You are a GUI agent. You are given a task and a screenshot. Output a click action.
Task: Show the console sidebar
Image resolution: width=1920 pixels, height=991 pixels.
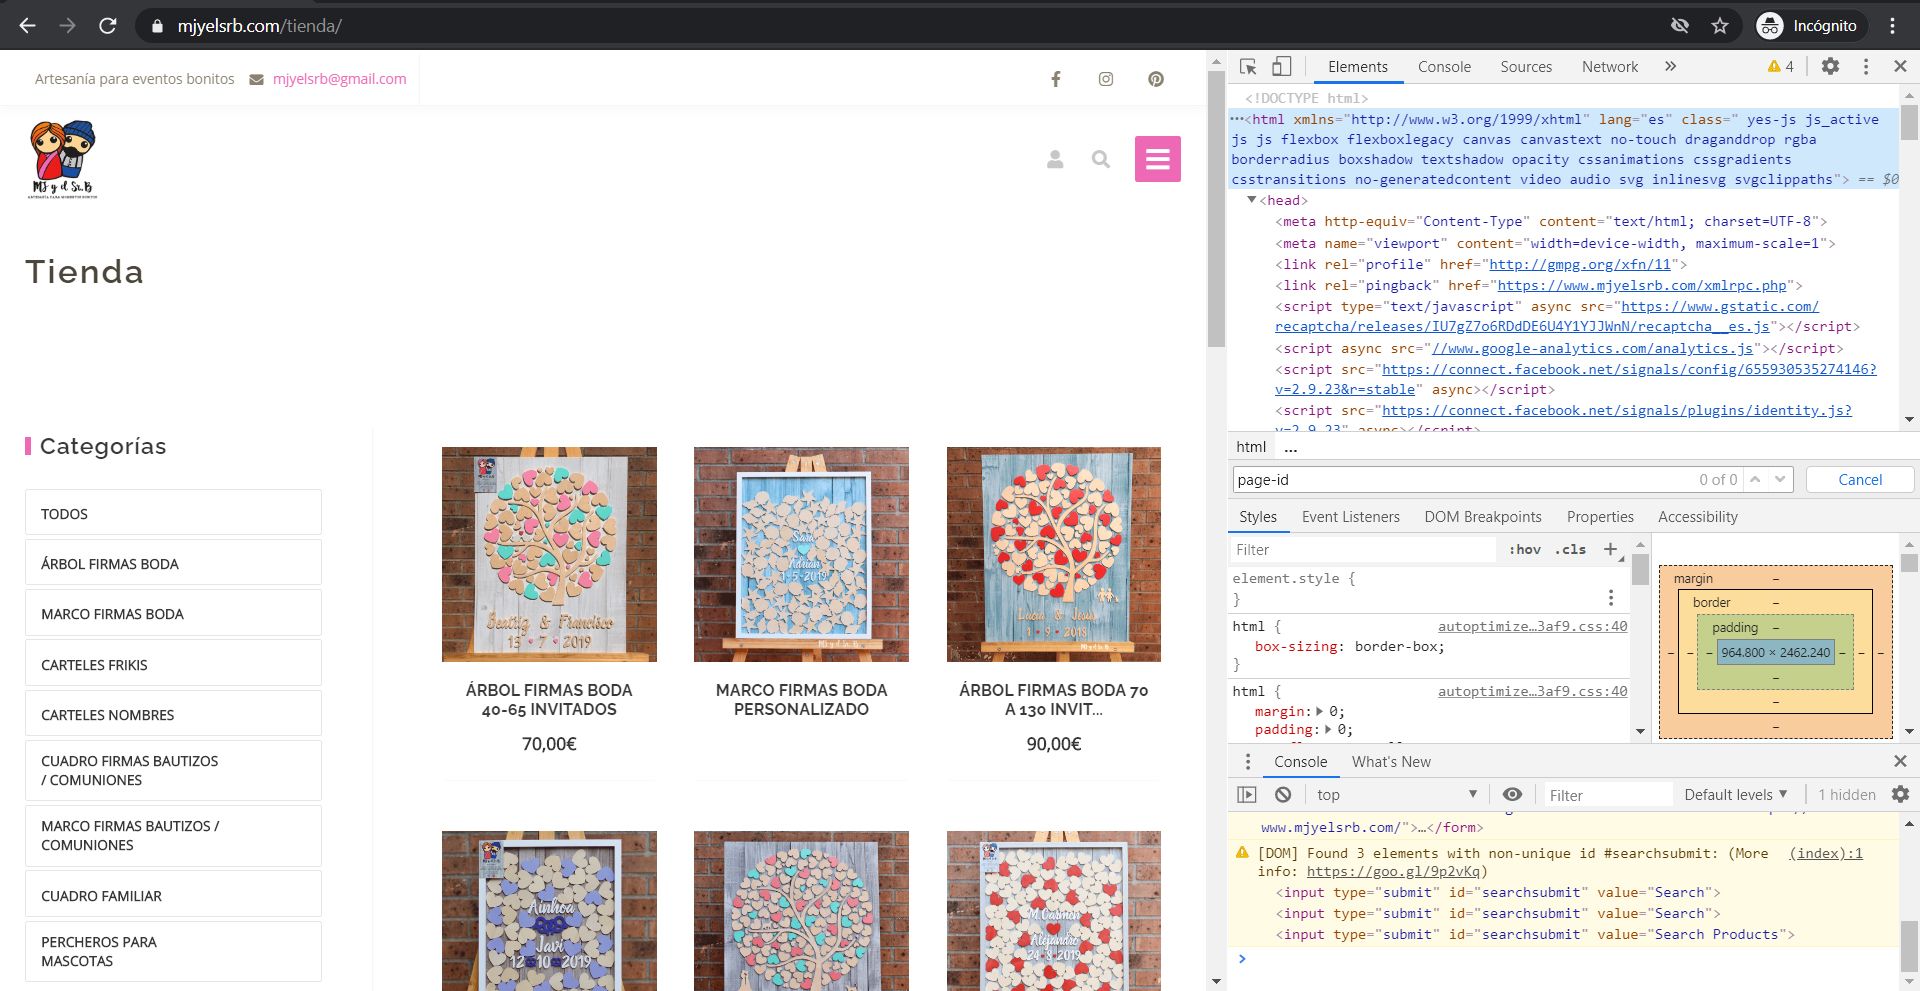coord(1247,795)
